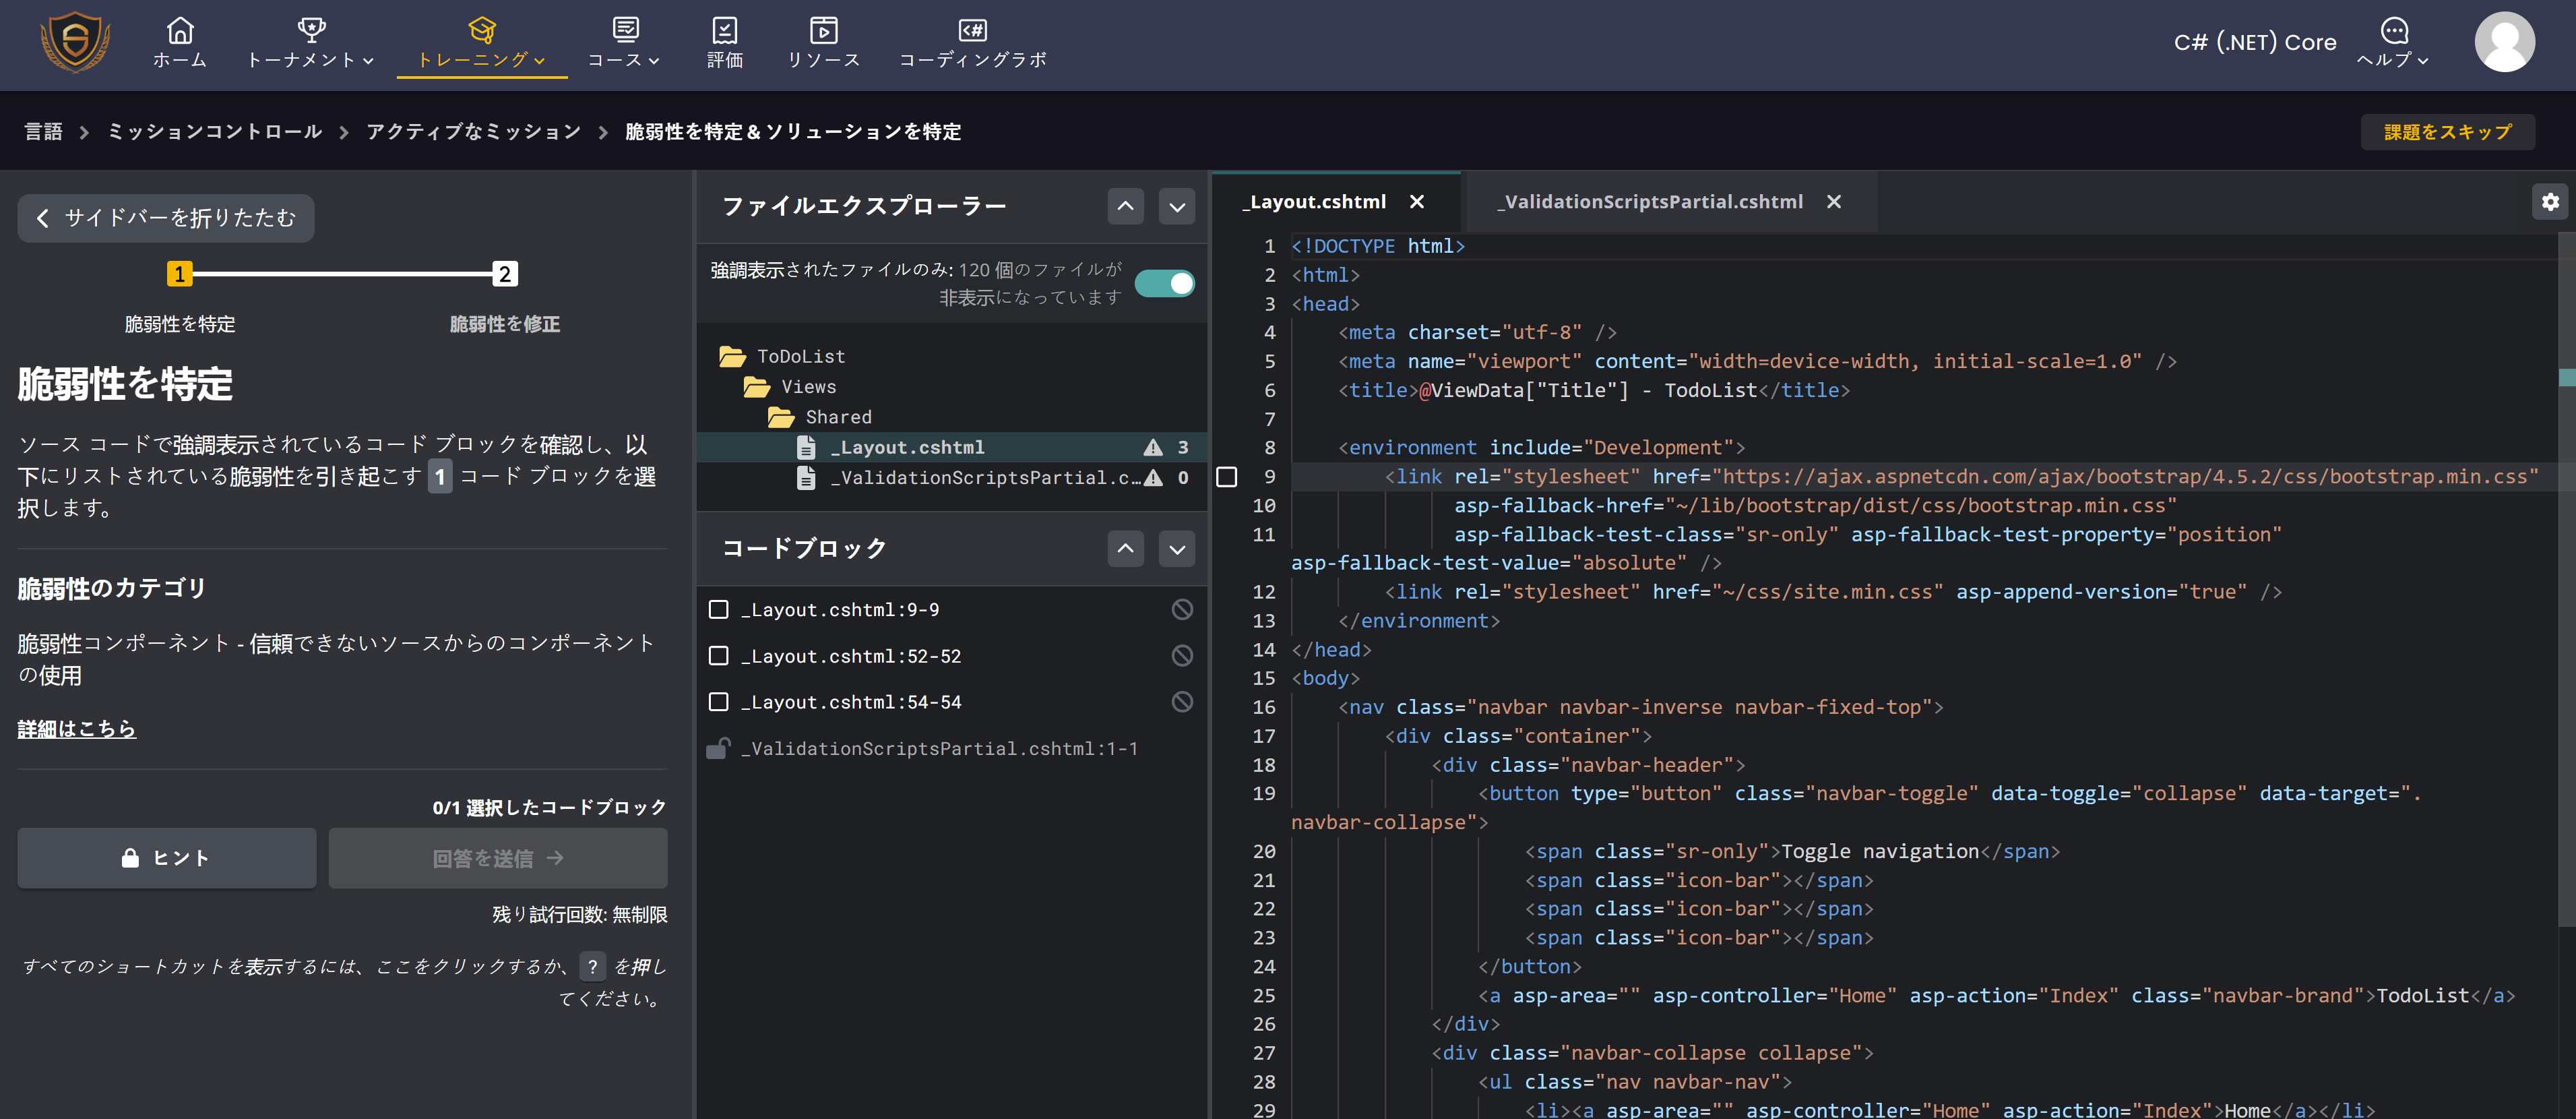Screen dimensions: 2576x1119
Task: Click the ? shortcut key badge
Action: tap(593, 967)
